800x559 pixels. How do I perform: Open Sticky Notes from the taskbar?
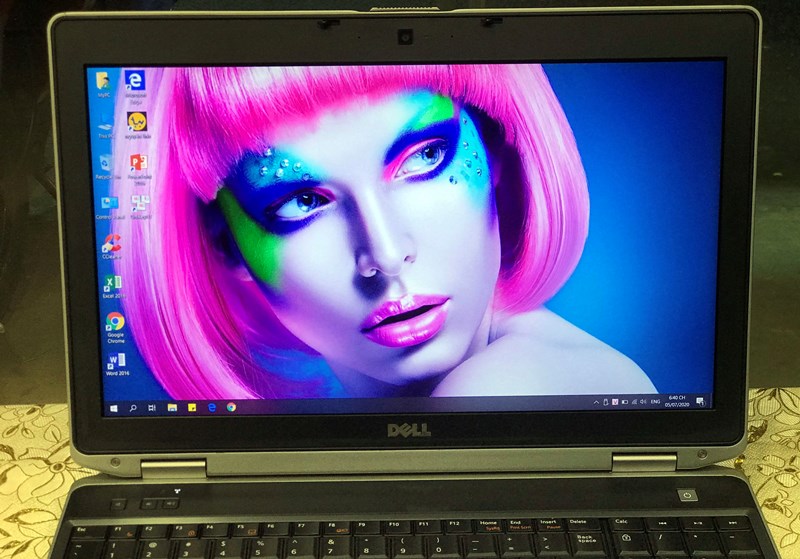[x=192, y=407]
